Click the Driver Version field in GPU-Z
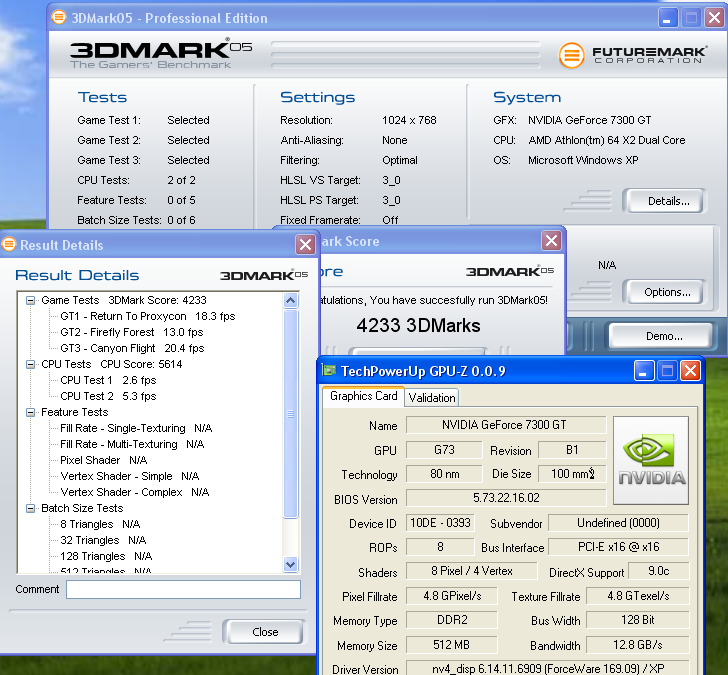Image resolution: width=728 pixels, height=675 pixels. point(547,669)
